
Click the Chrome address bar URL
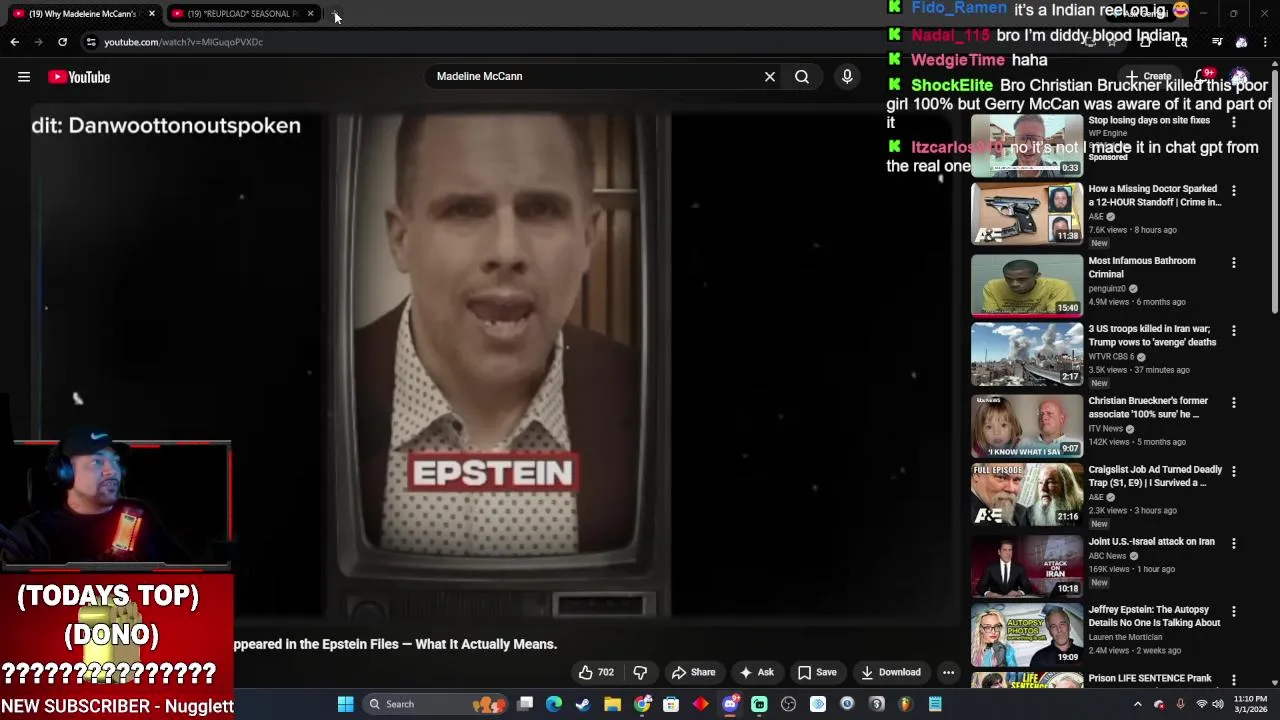183,42
